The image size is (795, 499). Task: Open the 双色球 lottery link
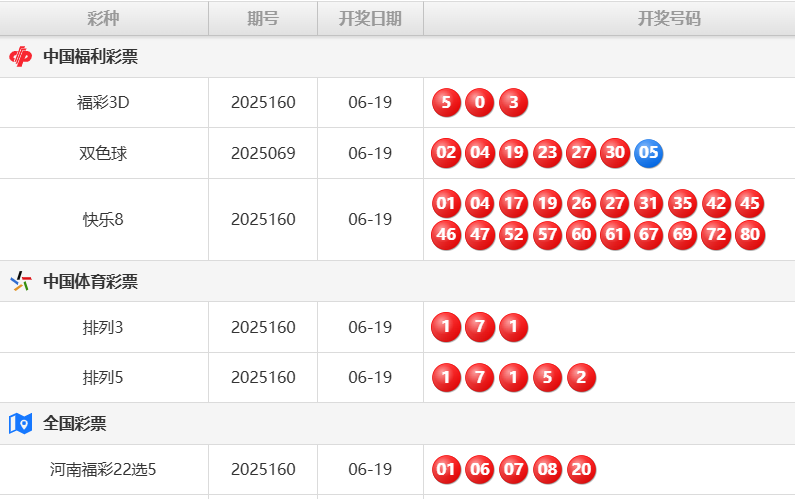pos(103,153)
